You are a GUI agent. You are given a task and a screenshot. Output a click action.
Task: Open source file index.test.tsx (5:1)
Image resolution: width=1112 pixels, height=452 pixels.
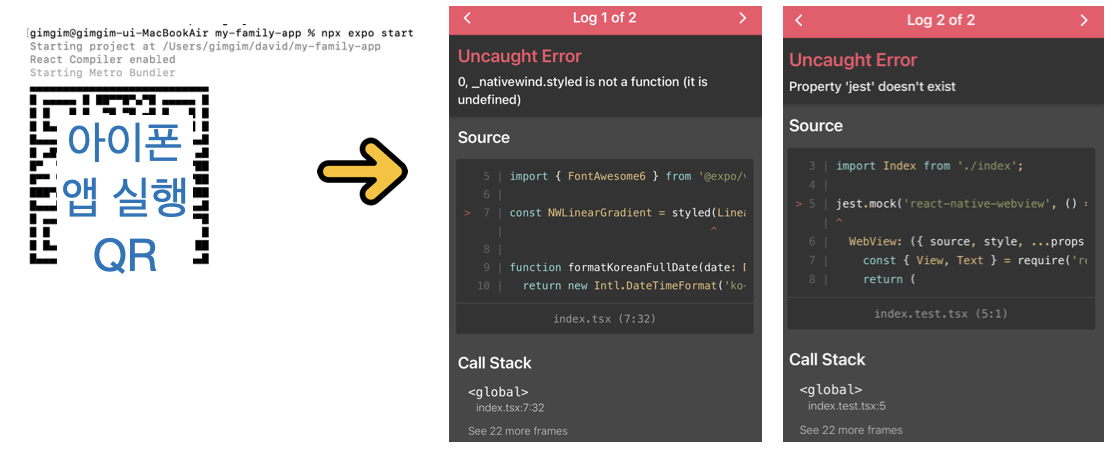(940, 314)
